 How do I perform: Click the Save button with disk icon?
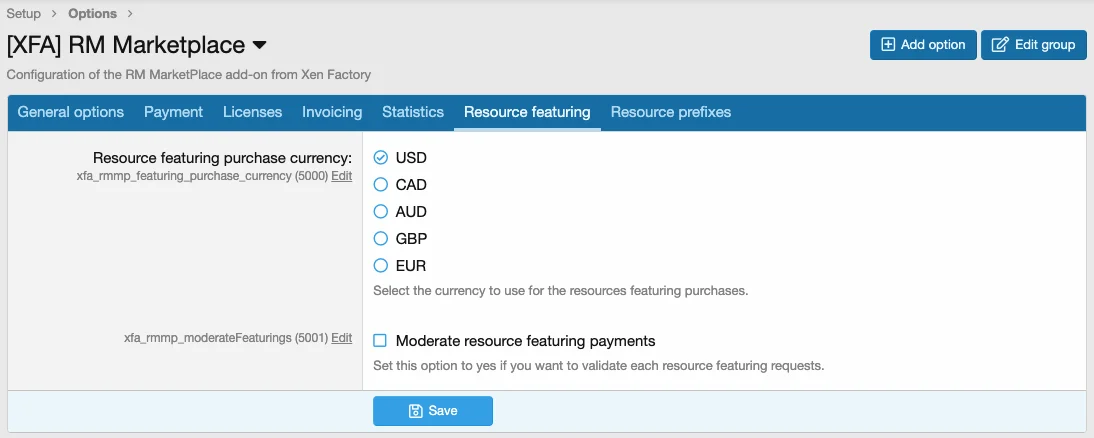click(x=432, y=411)
